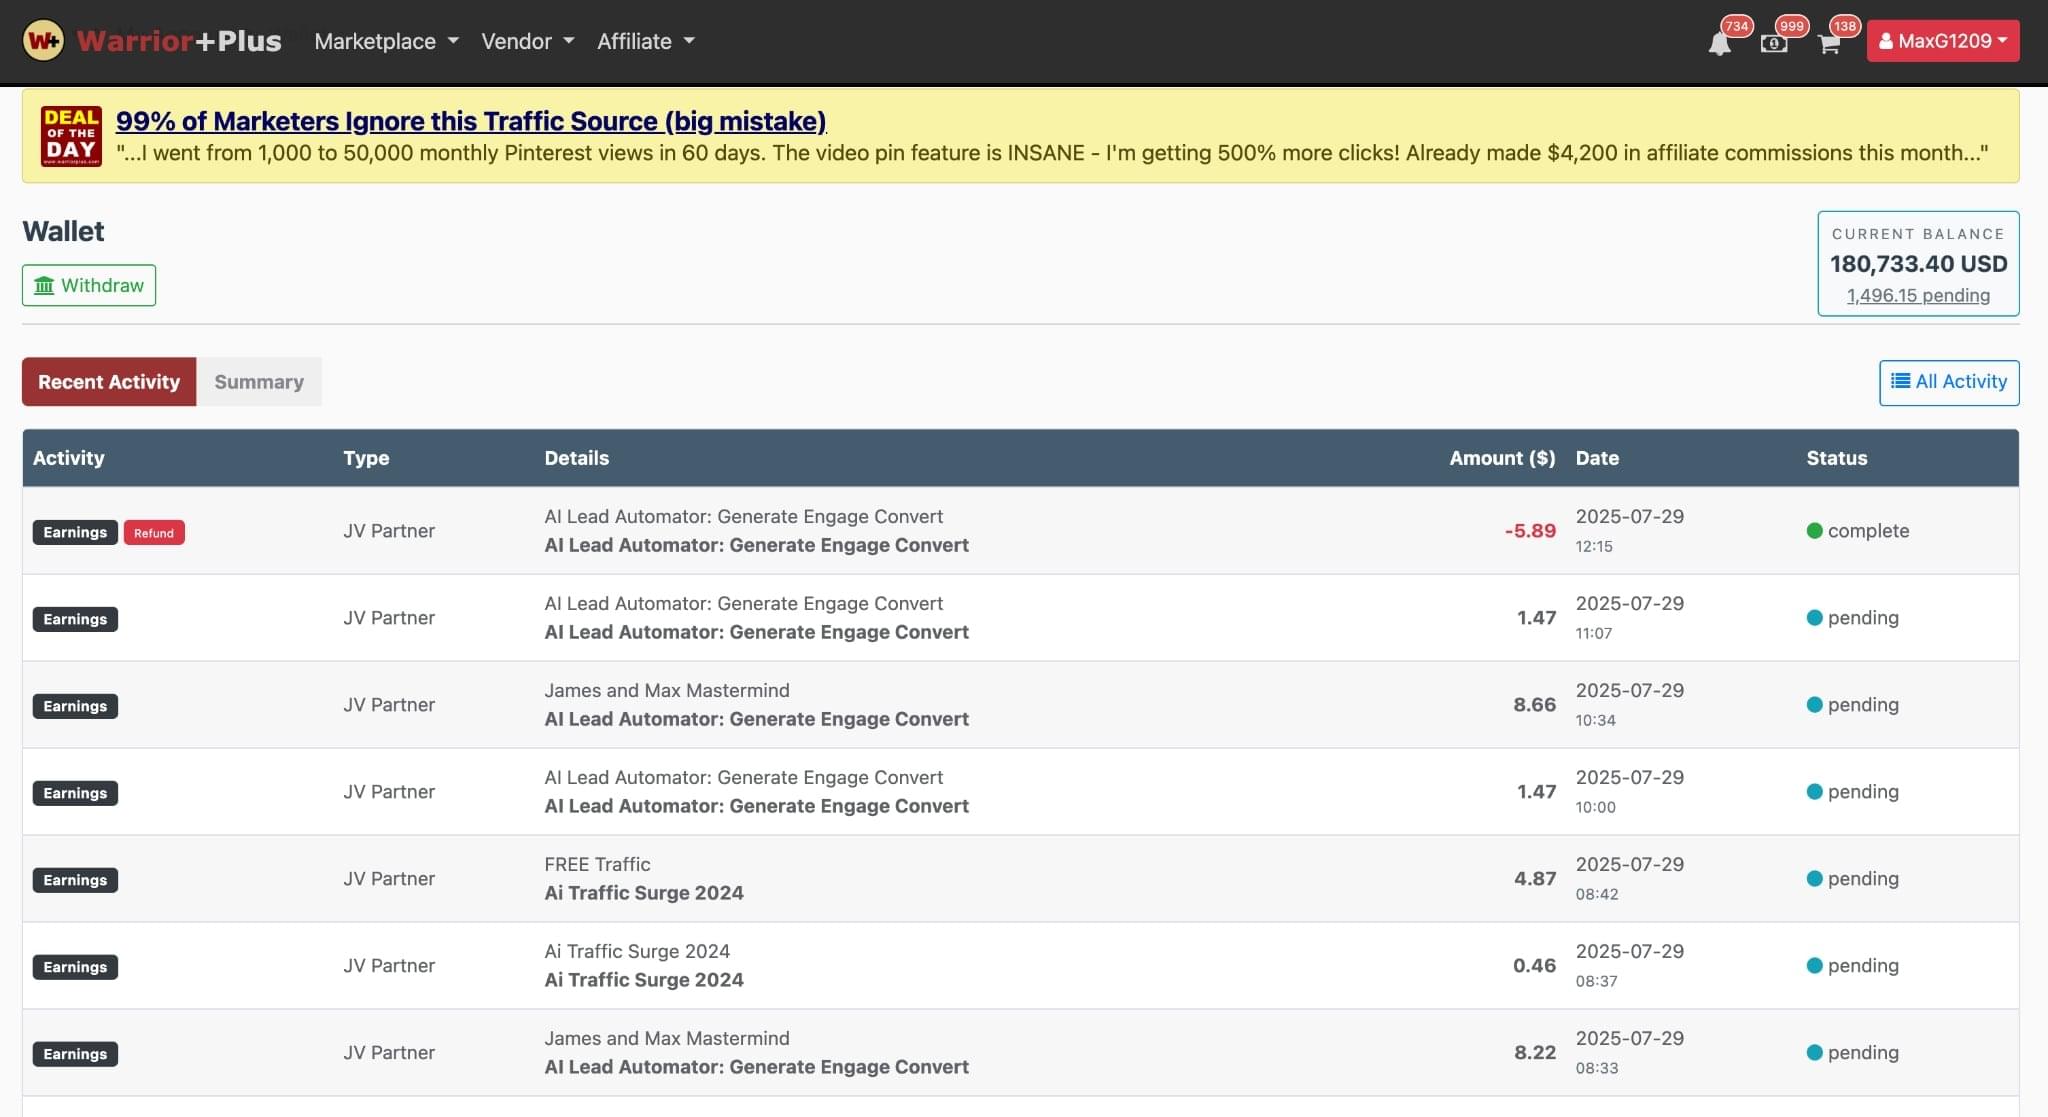Click the Pinterest testimonial text in banner

click(x=1052, y=153)
